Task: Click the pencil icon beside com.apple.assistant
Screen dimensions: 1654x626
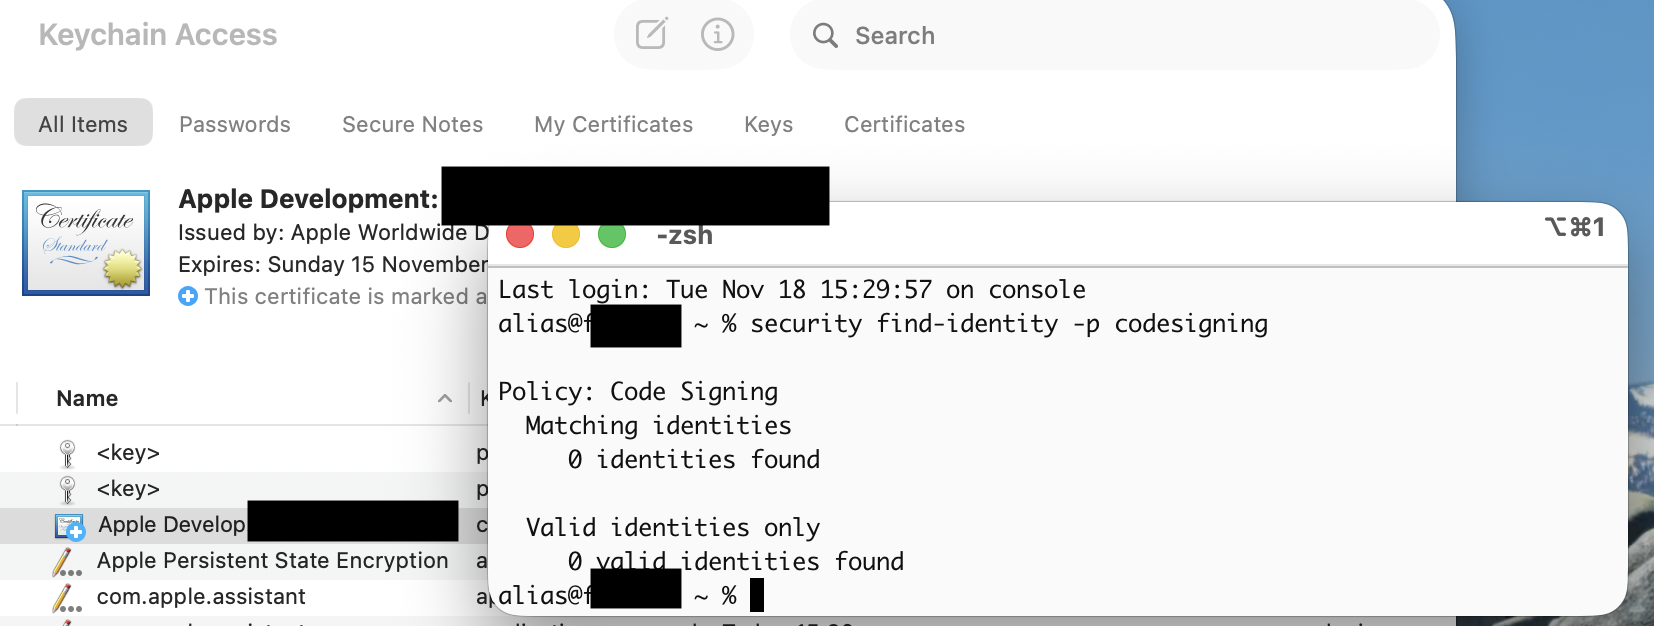Action: pyautogui.click(x=67, y=598)
